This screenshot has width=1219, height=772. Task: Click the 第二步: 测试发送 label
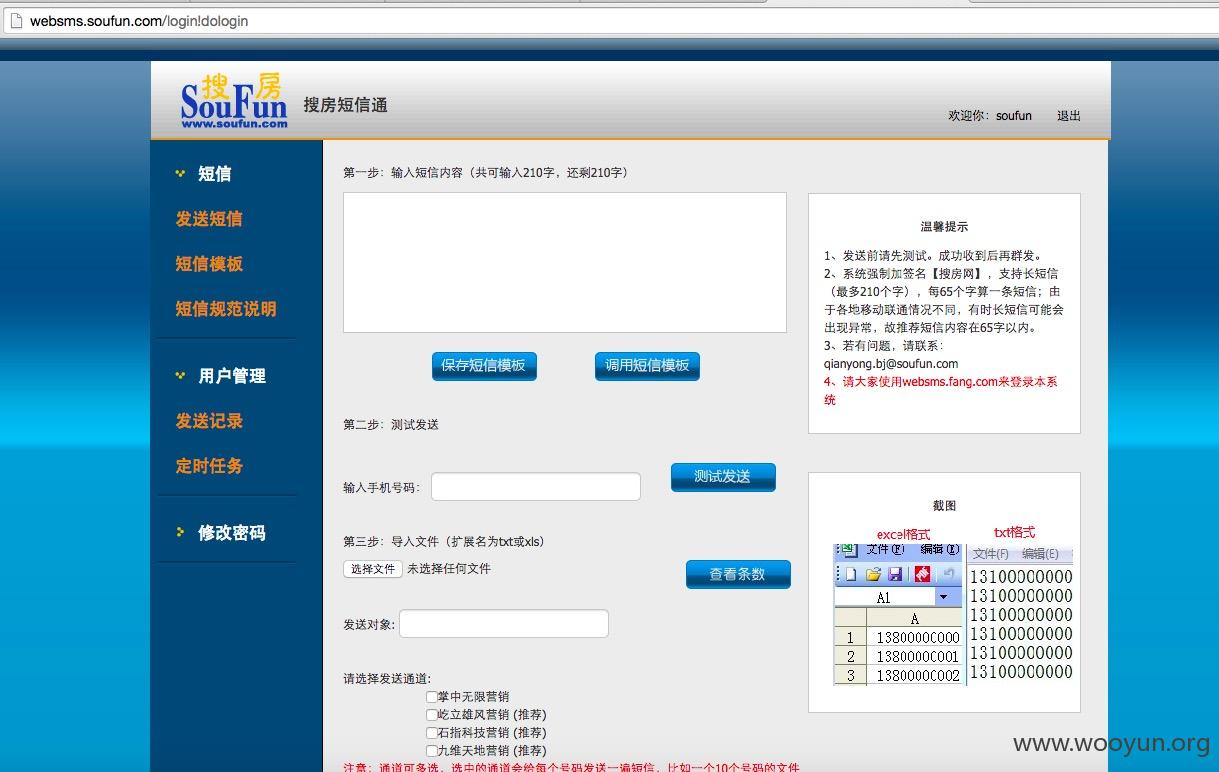click(x=391, y=425)
